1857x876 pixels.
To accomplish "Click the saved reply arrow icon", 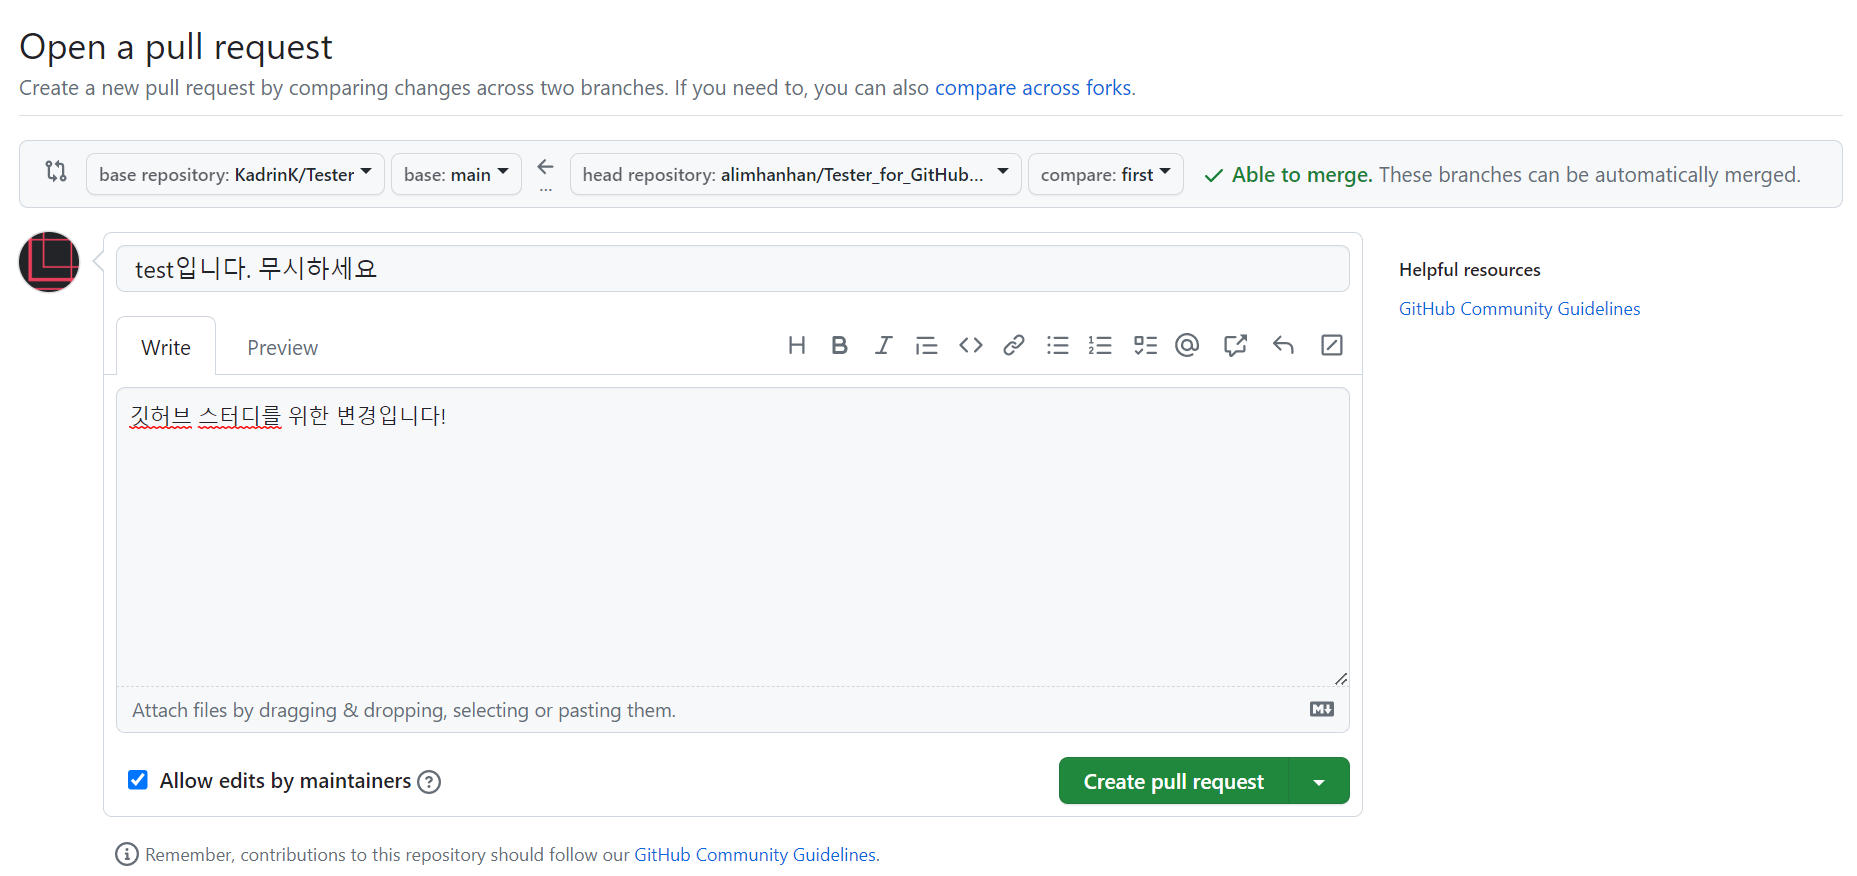I will pos(1283,345).
